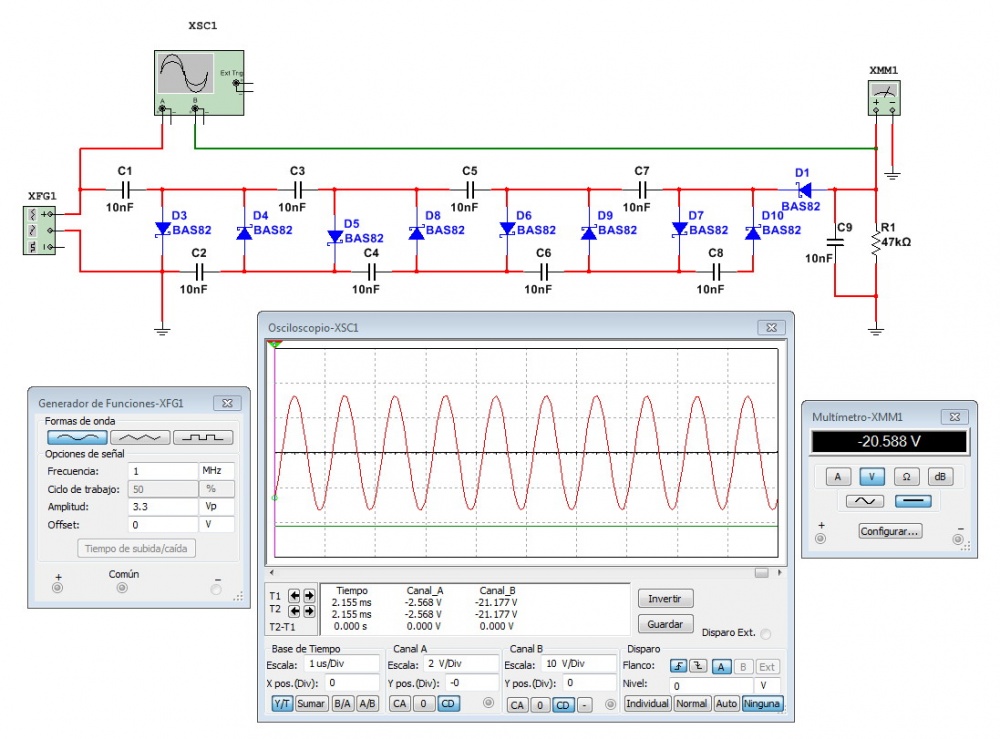The height and width of the screenshot is (739, 1000).
Task: Switch the multimeter to ammeter mode (A)
Action: tap(838, 477)
